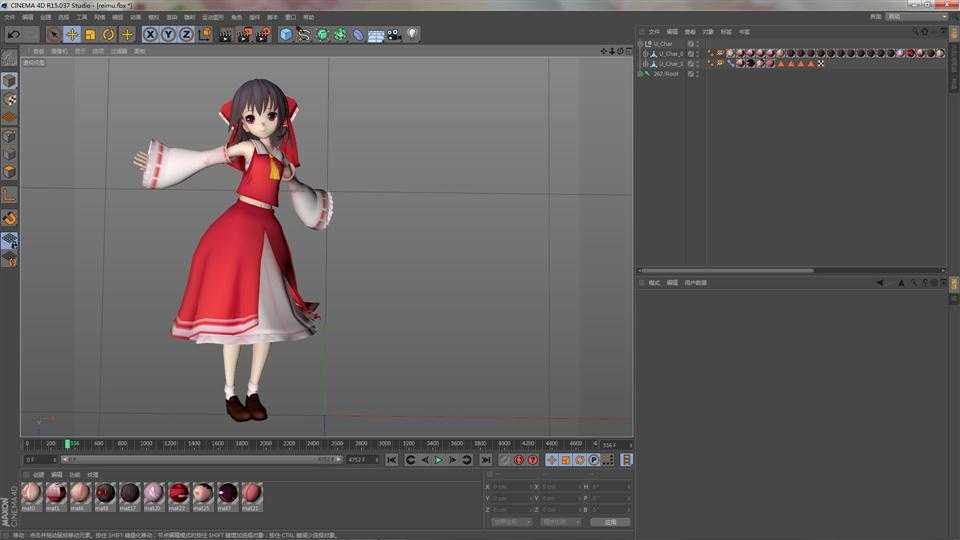
Task: Click the viewport maximize toggle icon
Action: [629, 51]
